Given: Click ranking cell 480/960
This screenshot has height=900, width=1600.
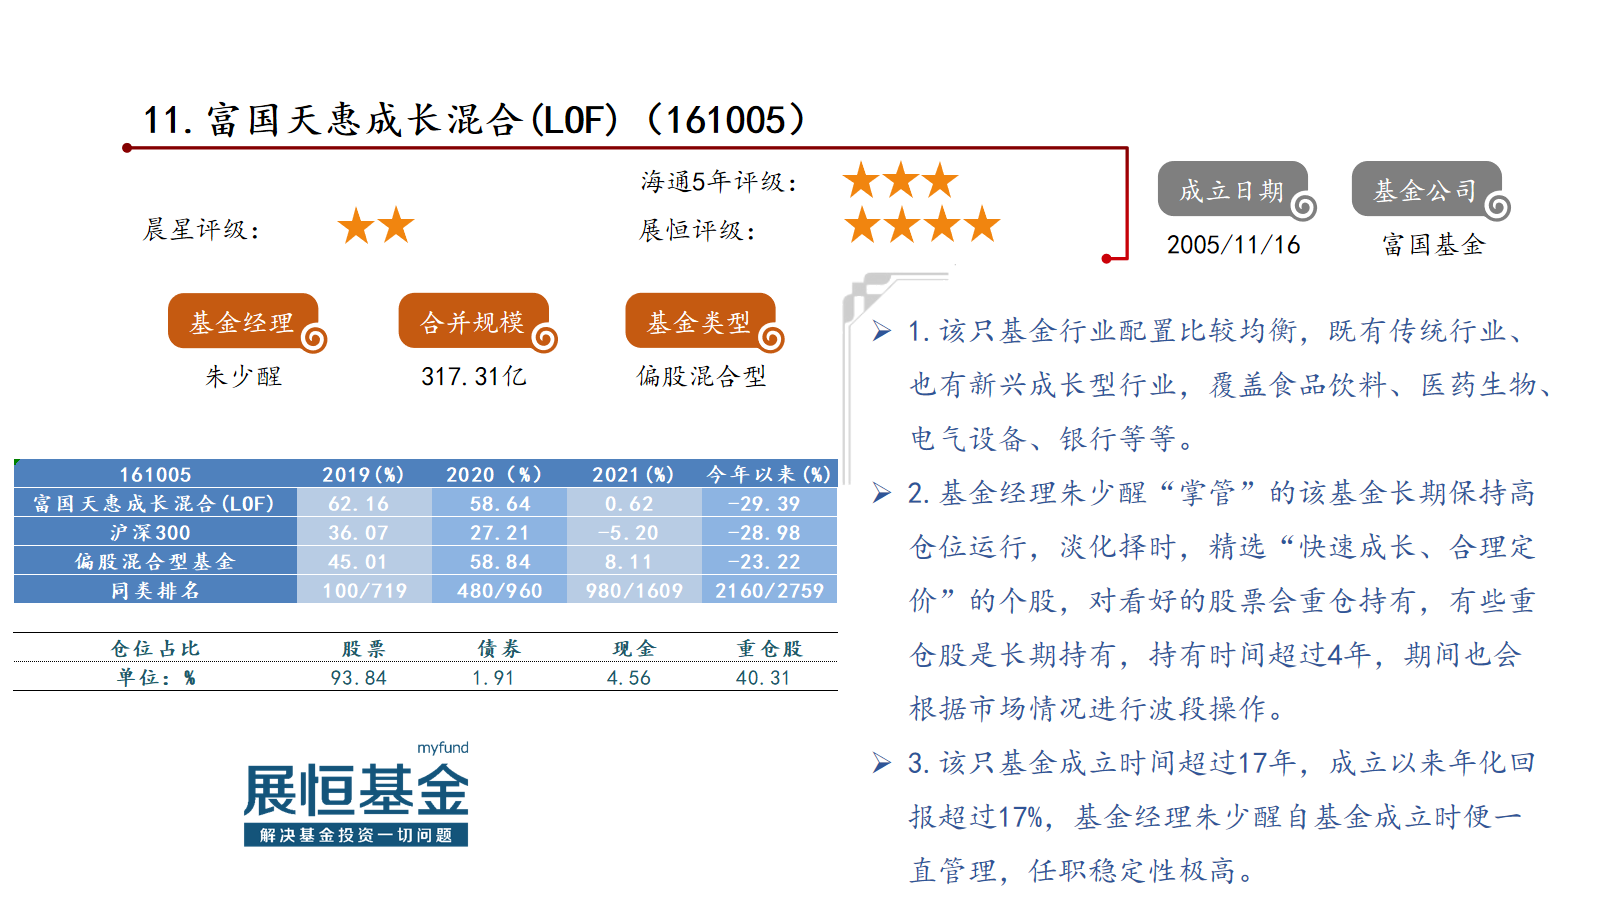Looking at the screenshot, I should coord(500,590).
